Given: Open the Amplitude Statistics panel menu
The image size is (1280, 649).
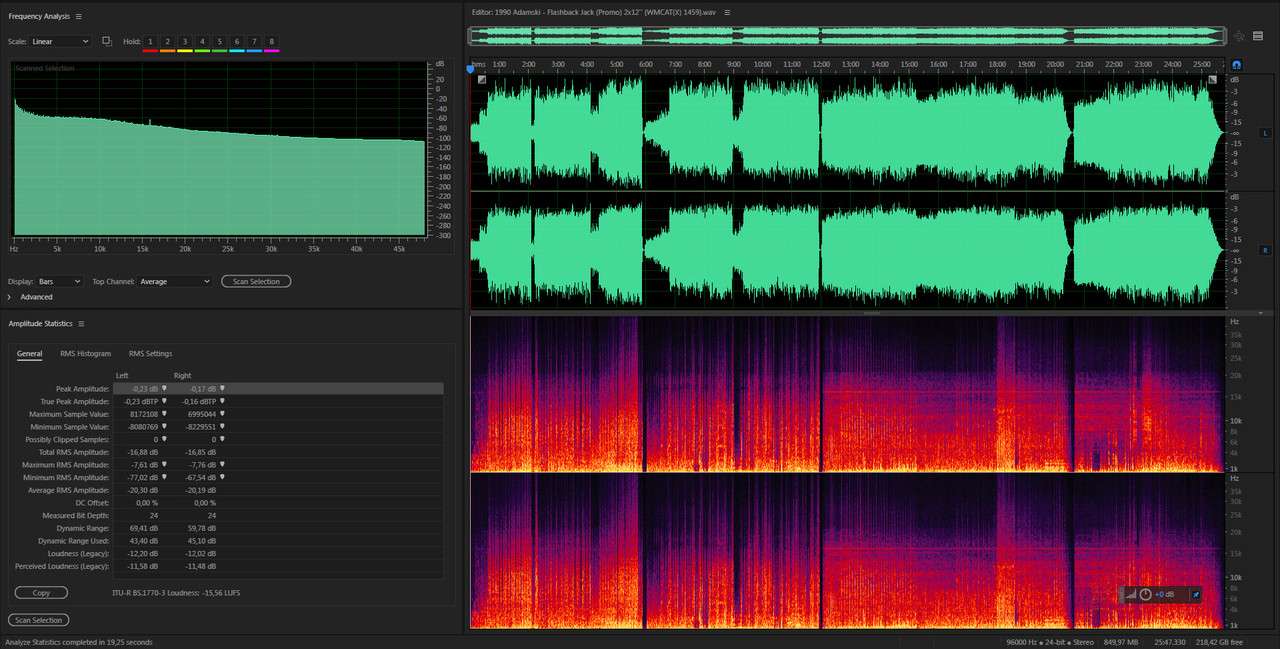Looking at the screenshot, I should [x=81, y=324].
